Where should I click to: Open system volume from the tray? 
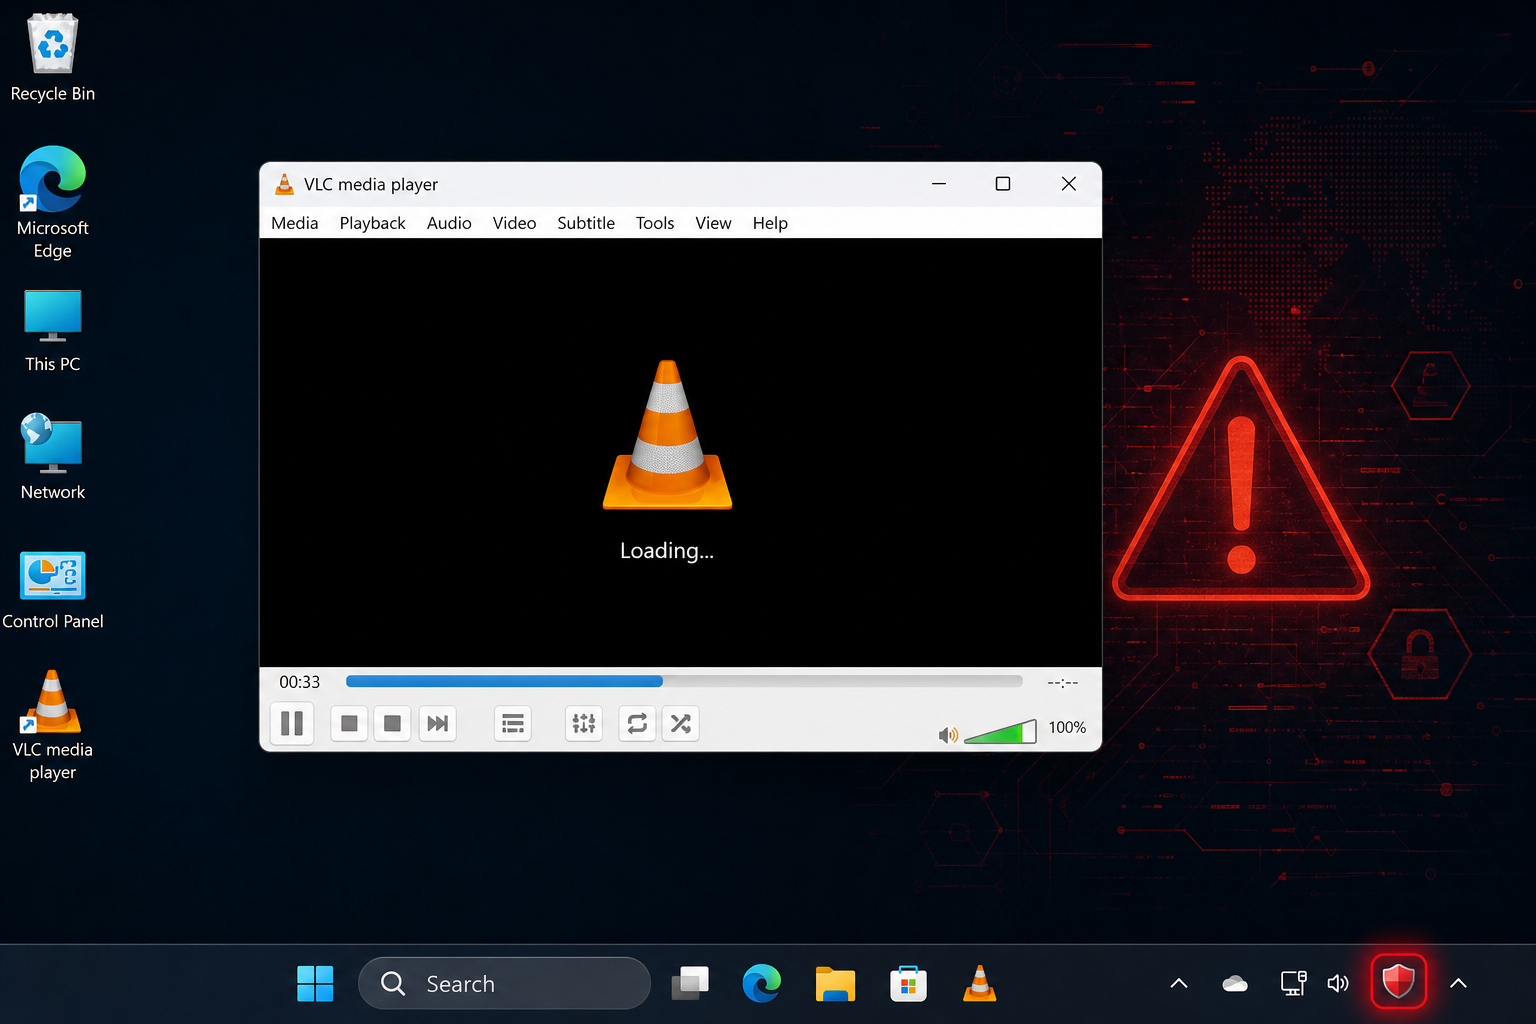pyautogui.click(x=1338, y=984)
